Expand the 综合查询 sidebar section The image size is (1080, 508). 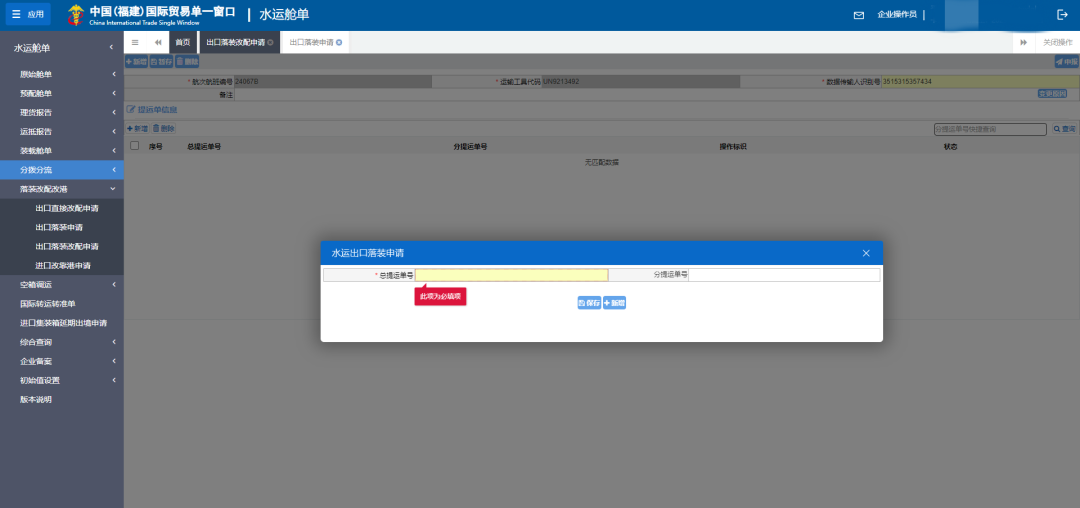61,342
